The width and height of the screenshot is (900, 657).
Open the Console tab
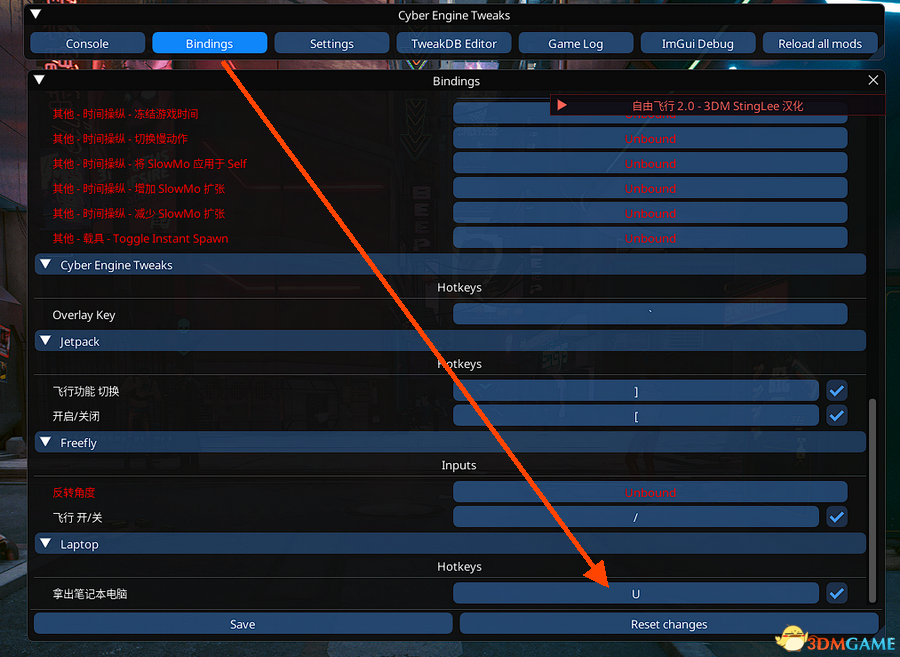(87, 43)
